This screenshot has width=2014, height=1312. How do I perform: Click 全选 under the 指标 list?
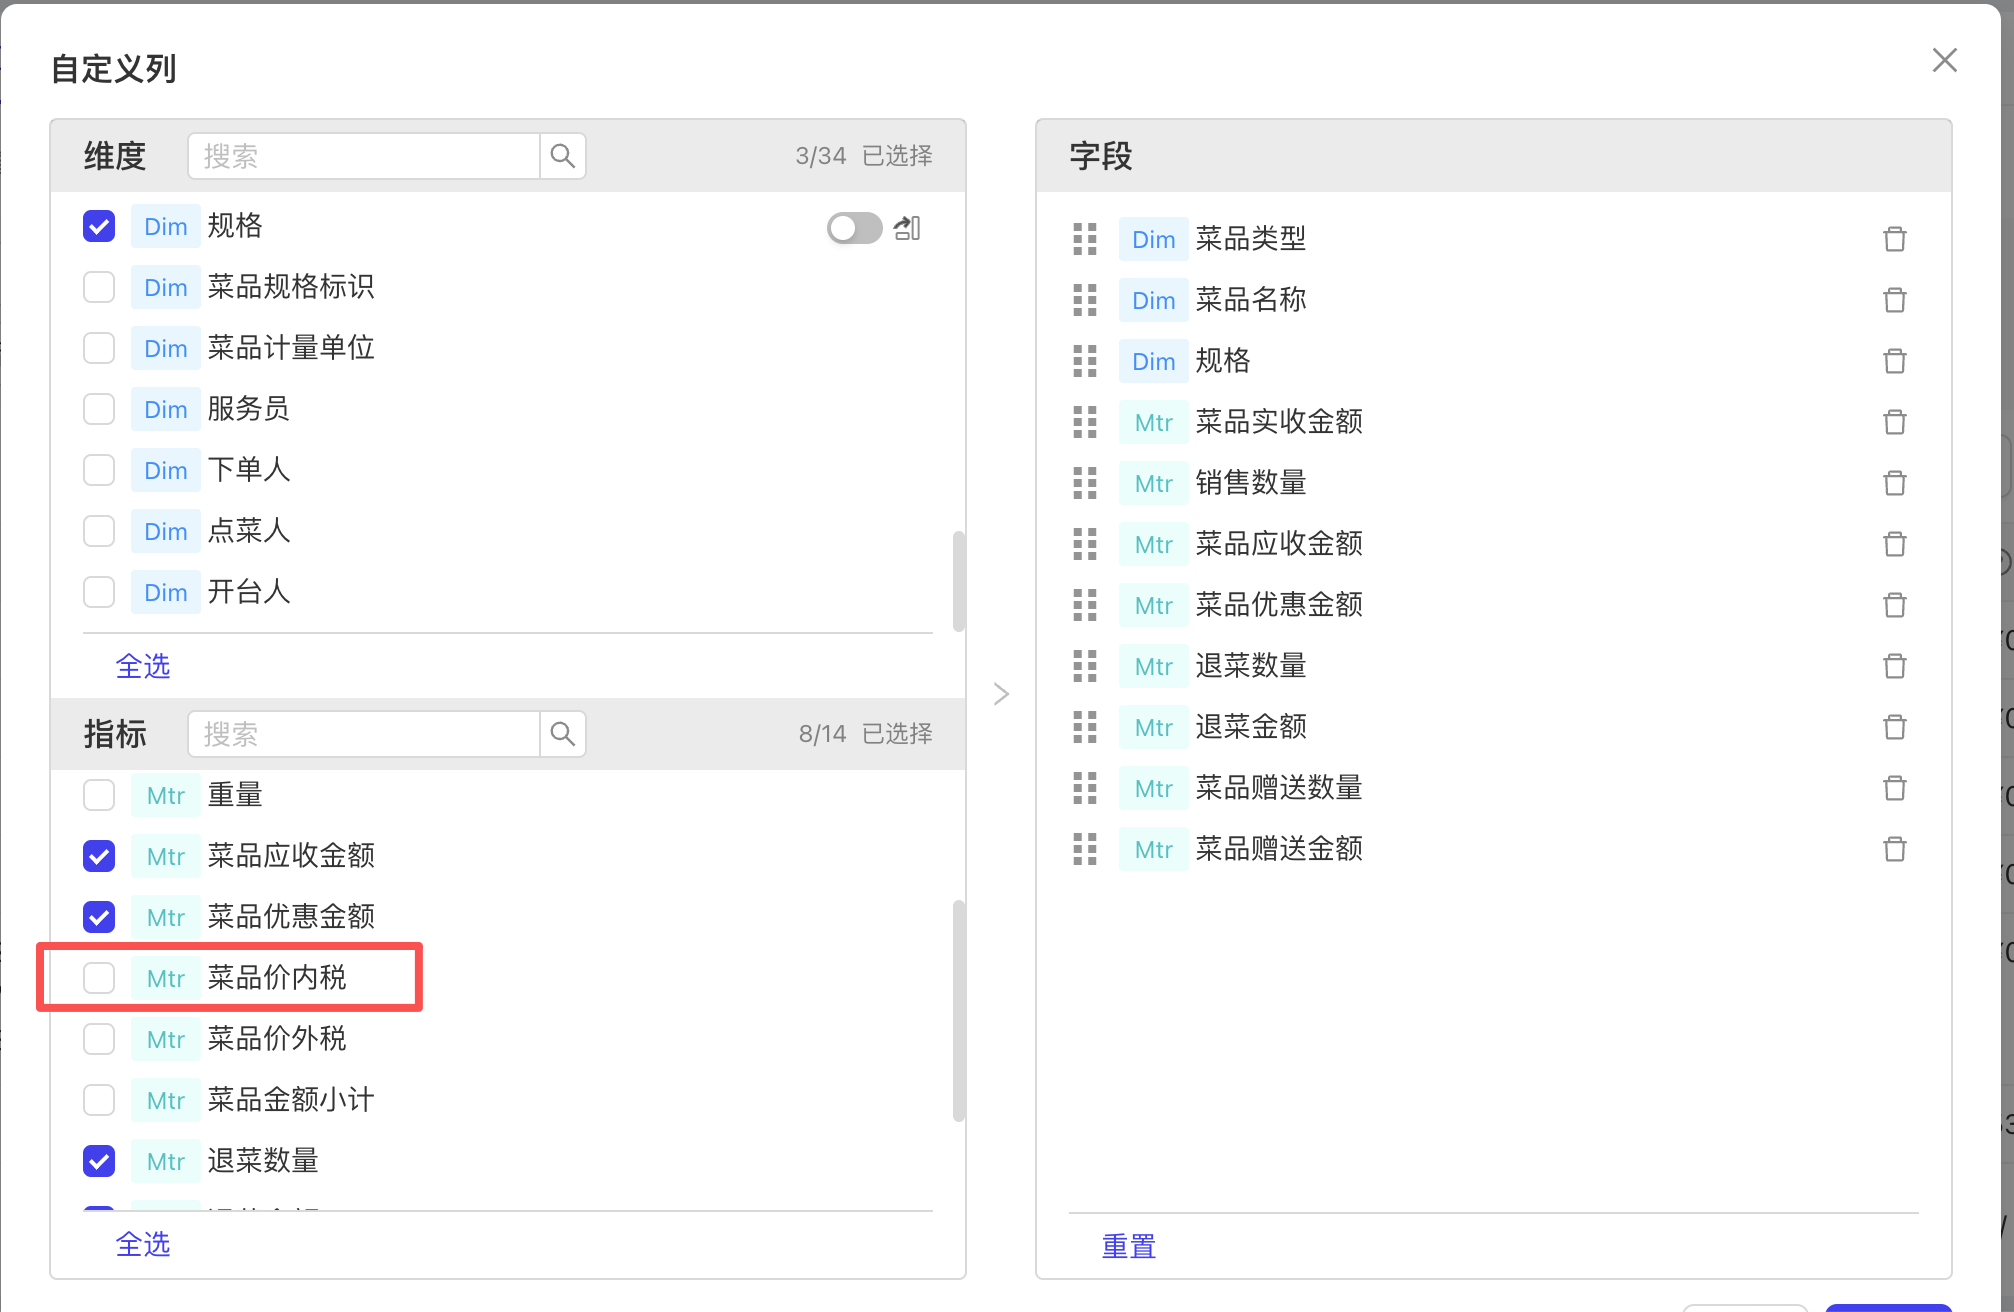[x=143, y=1244]
